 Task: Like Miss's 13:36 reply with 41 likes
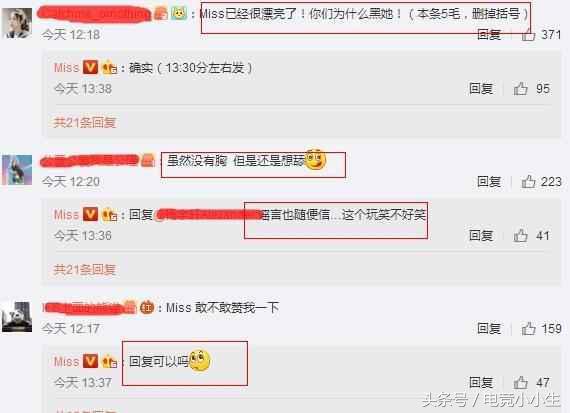point(521,236)
